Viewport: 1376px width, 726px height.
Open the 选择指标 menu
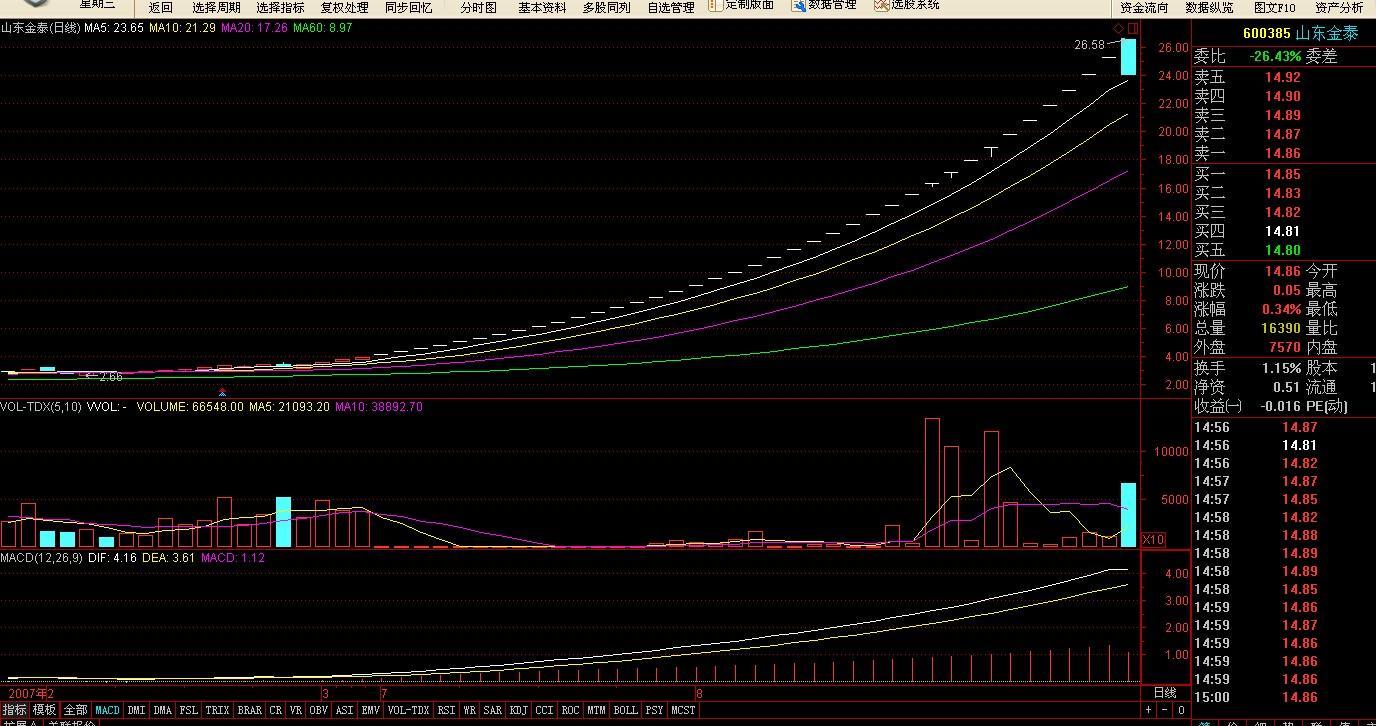[x=280, y=7]
